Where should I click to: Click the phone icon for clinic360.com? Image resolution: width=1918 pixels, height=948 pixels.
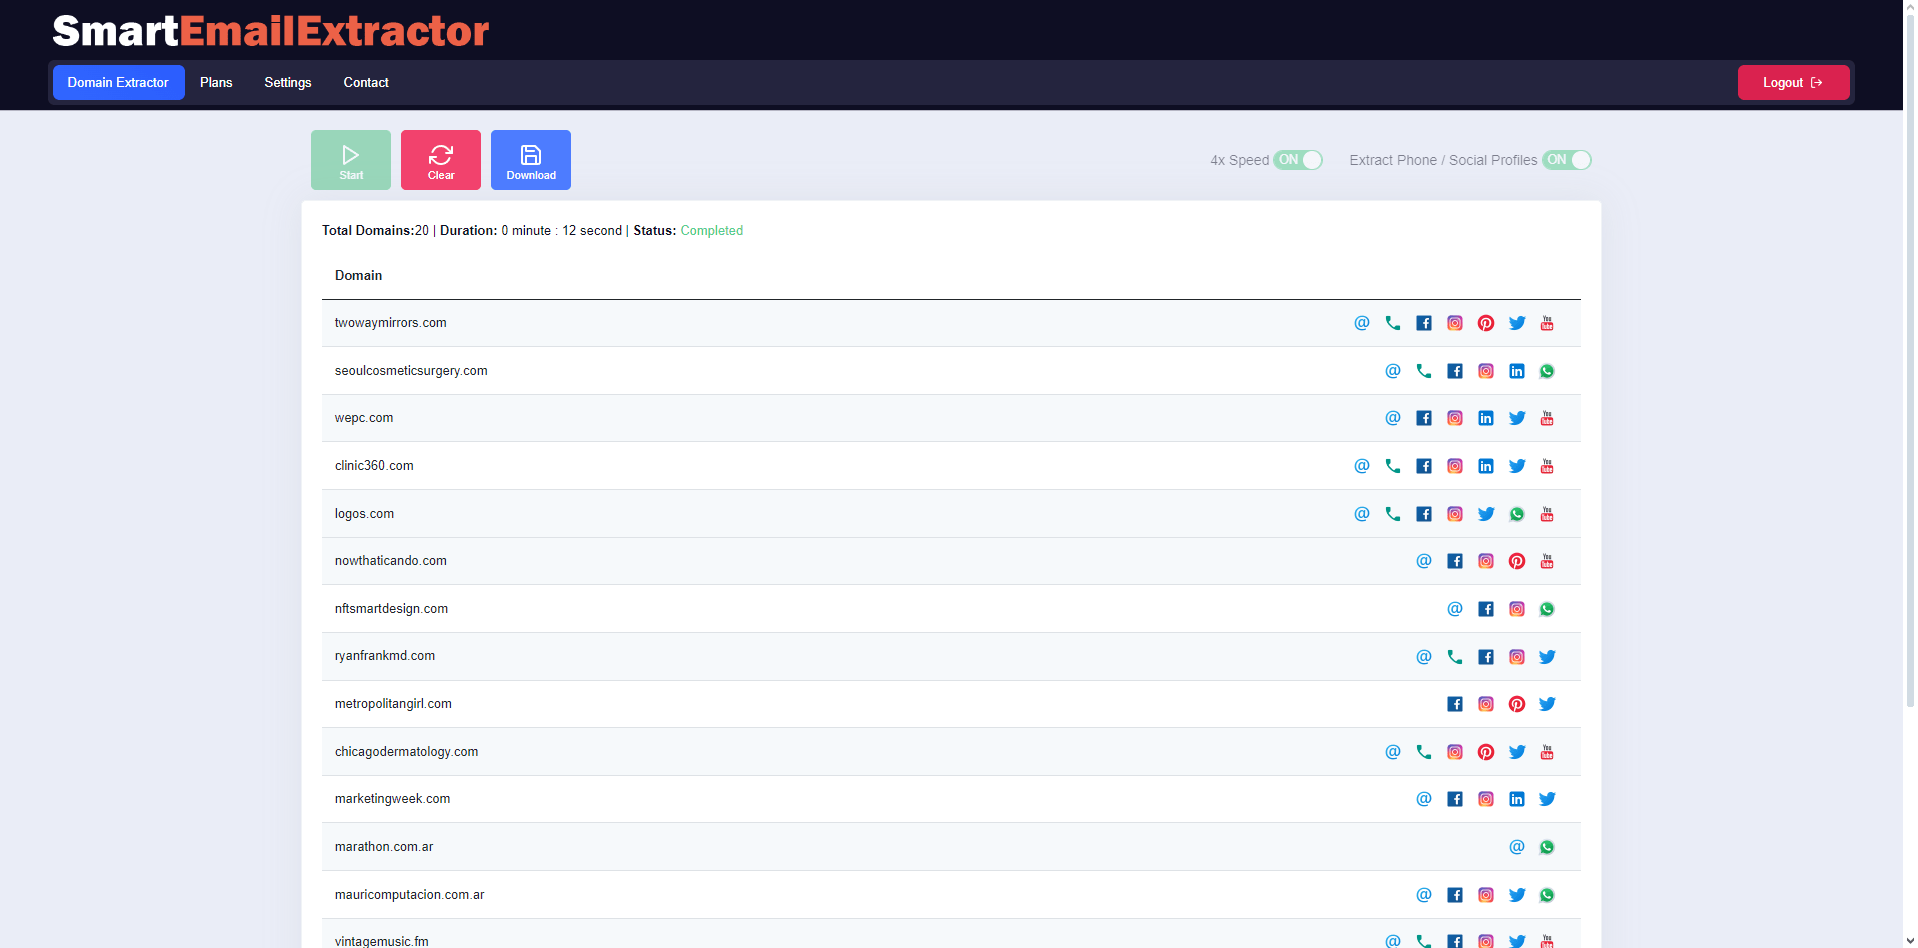point(1392,466)
